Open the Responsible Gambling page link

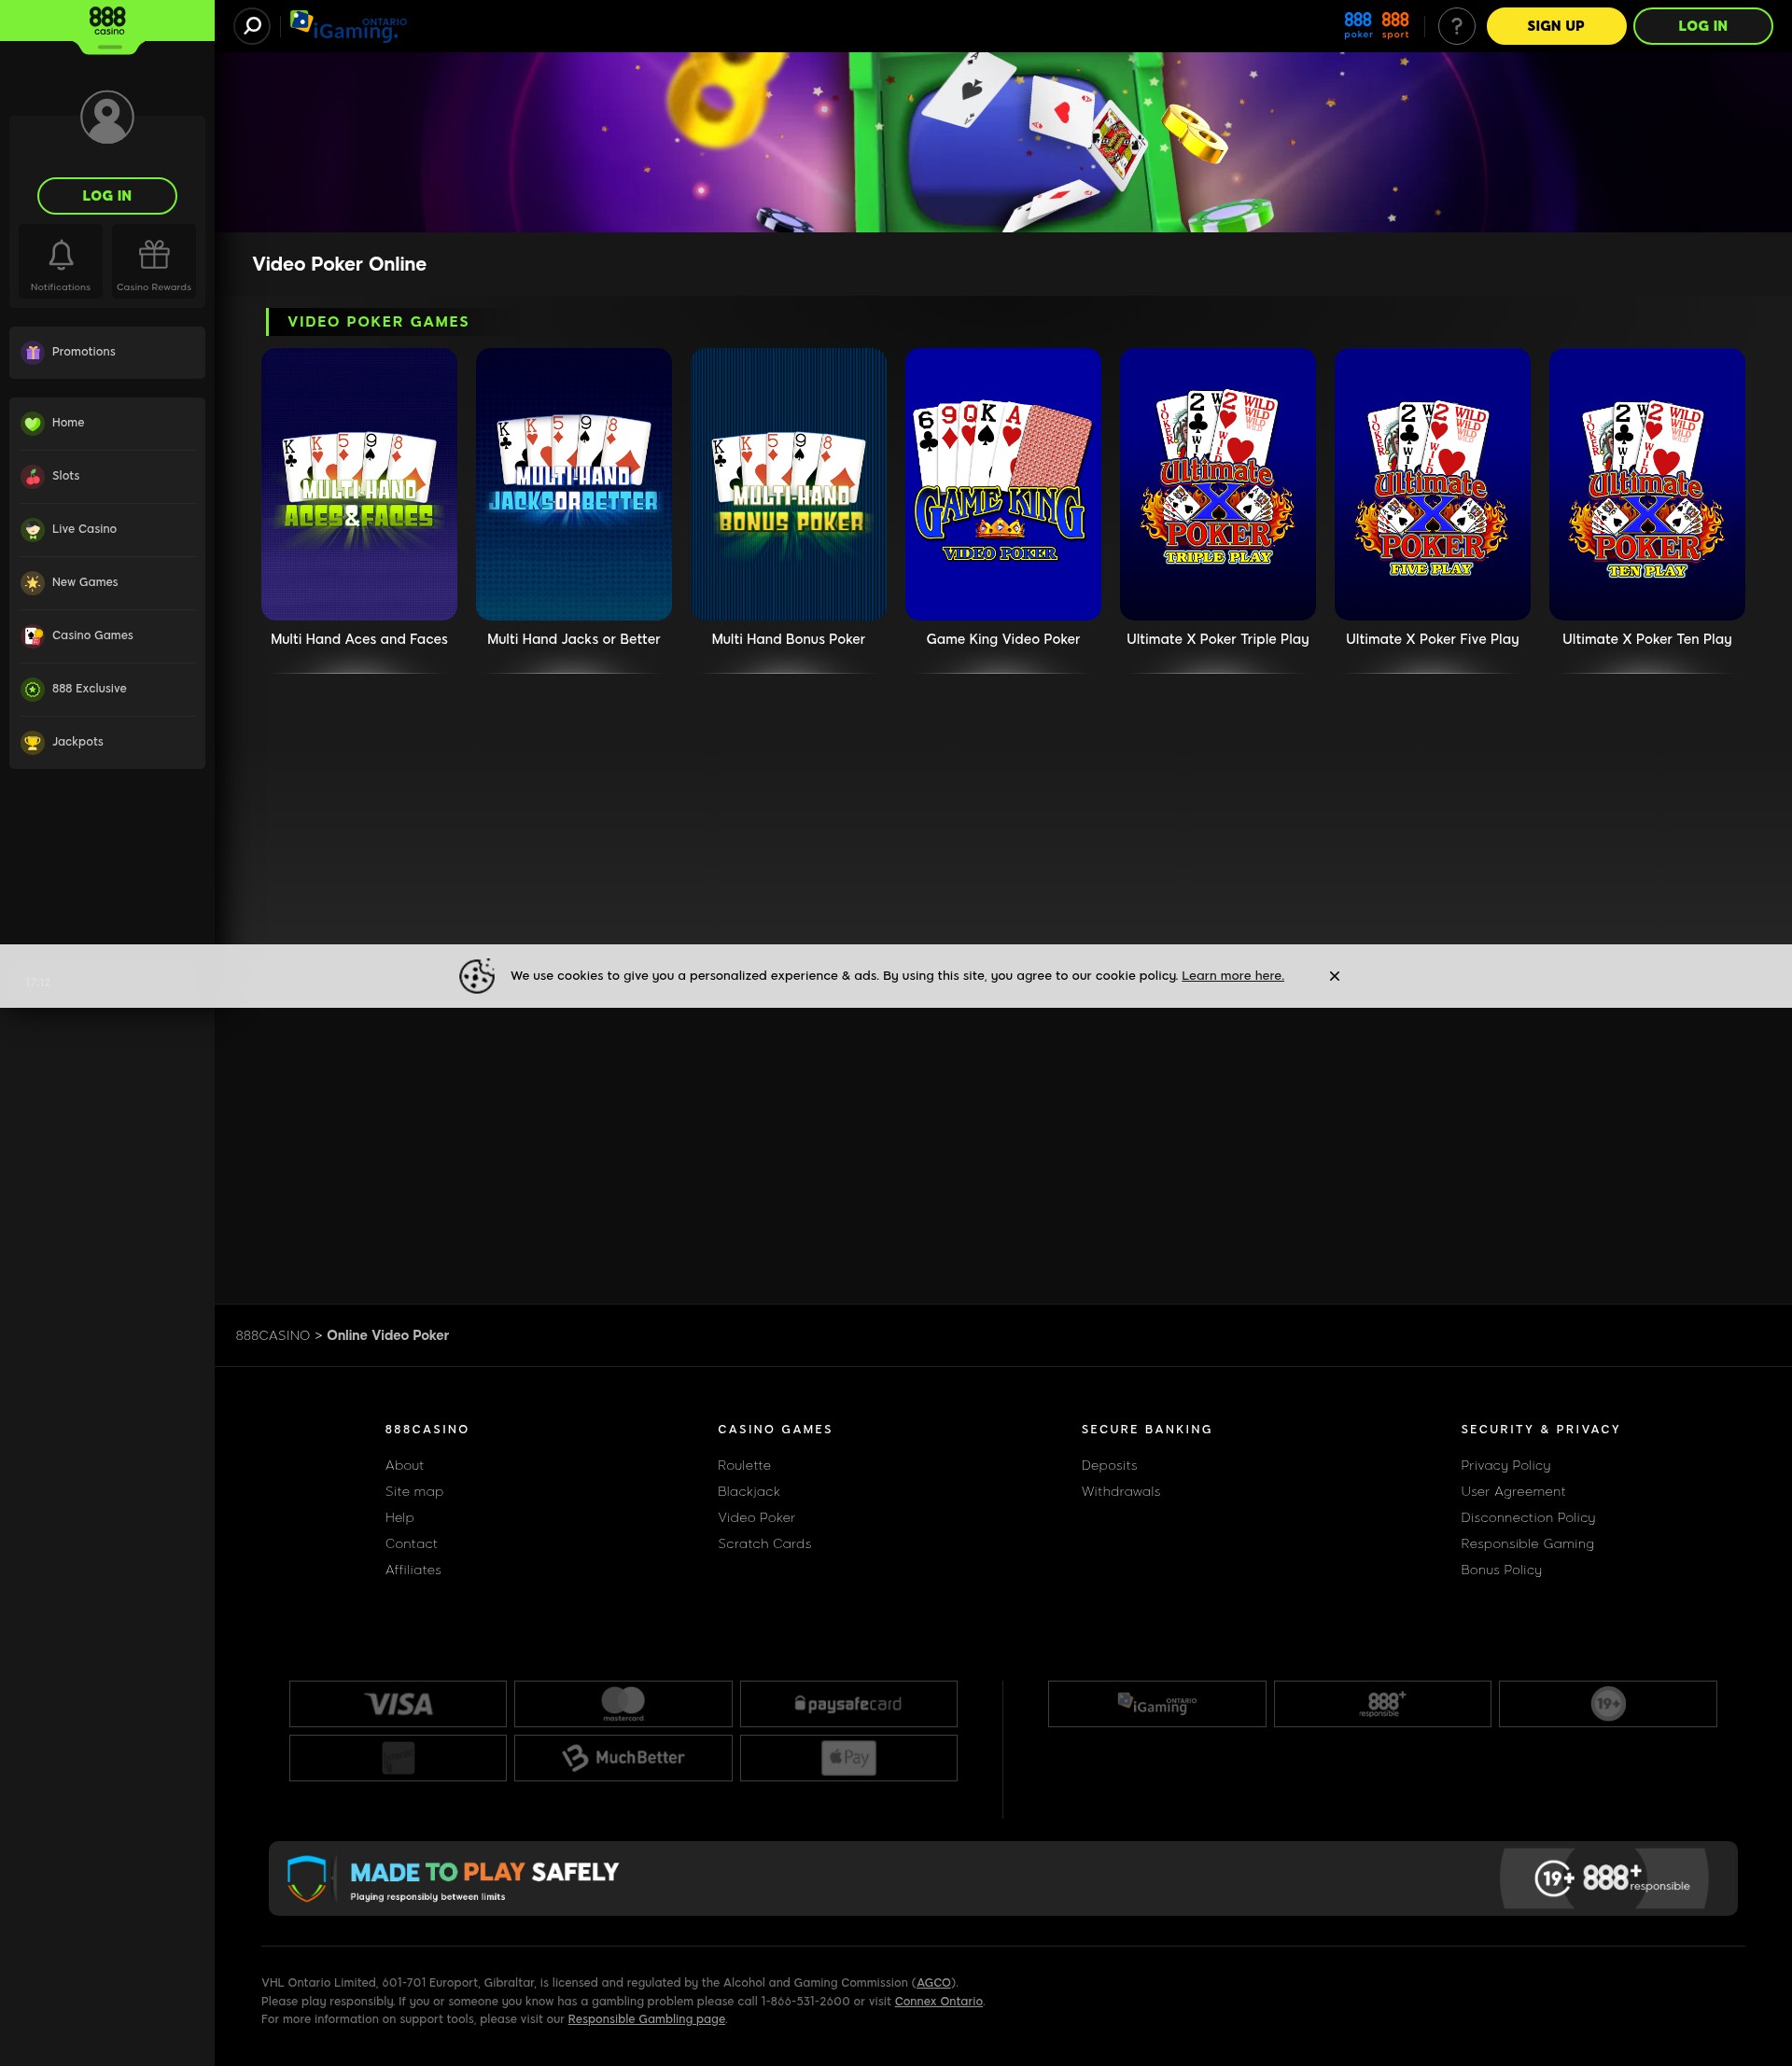click(x=646, y=2020)
